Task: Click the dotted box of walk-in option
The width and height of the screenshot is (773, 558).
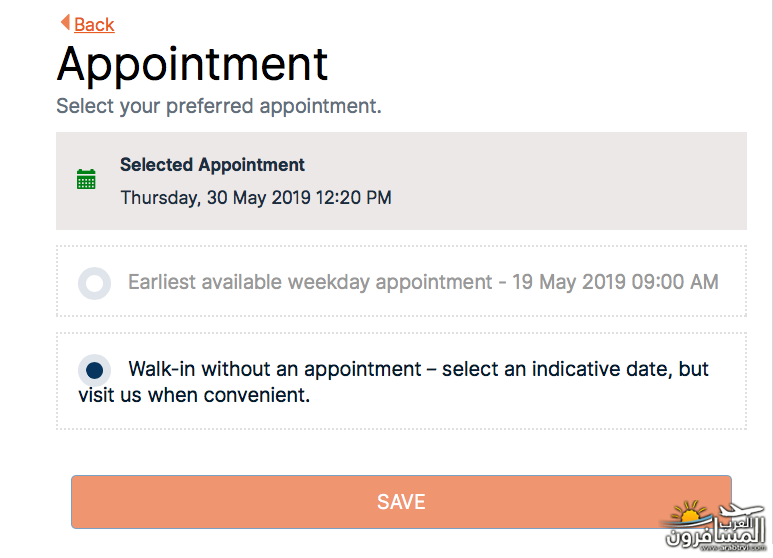Action: click(x=401, y=381)
